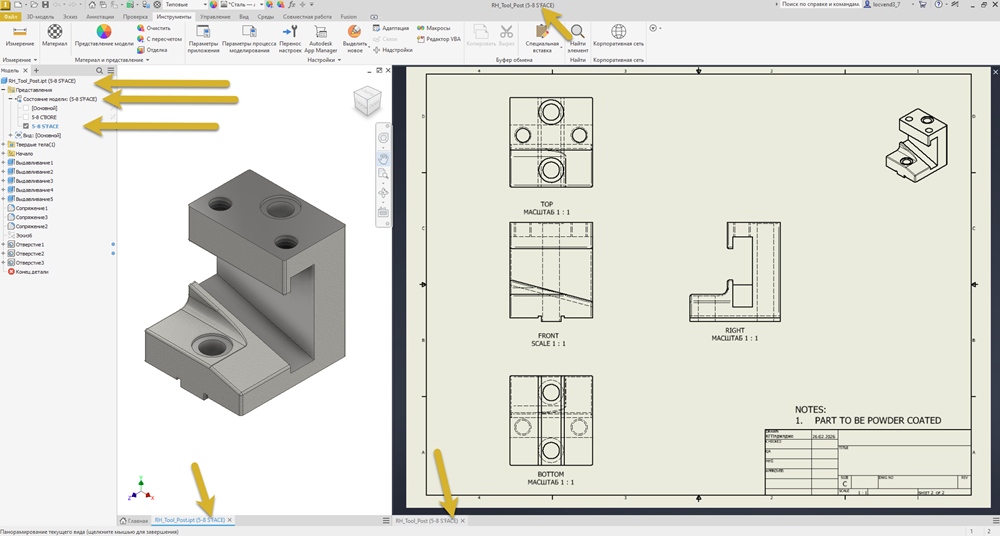Click the search icon in model browser

[x=99, y=70]
